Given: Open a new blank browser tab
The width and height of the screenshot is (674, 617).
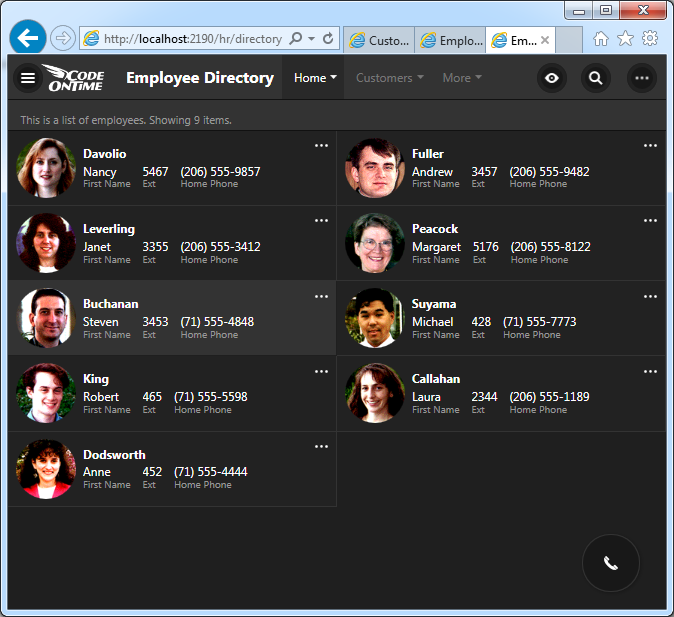Looking at the screenshot, I should pos(569,40).
